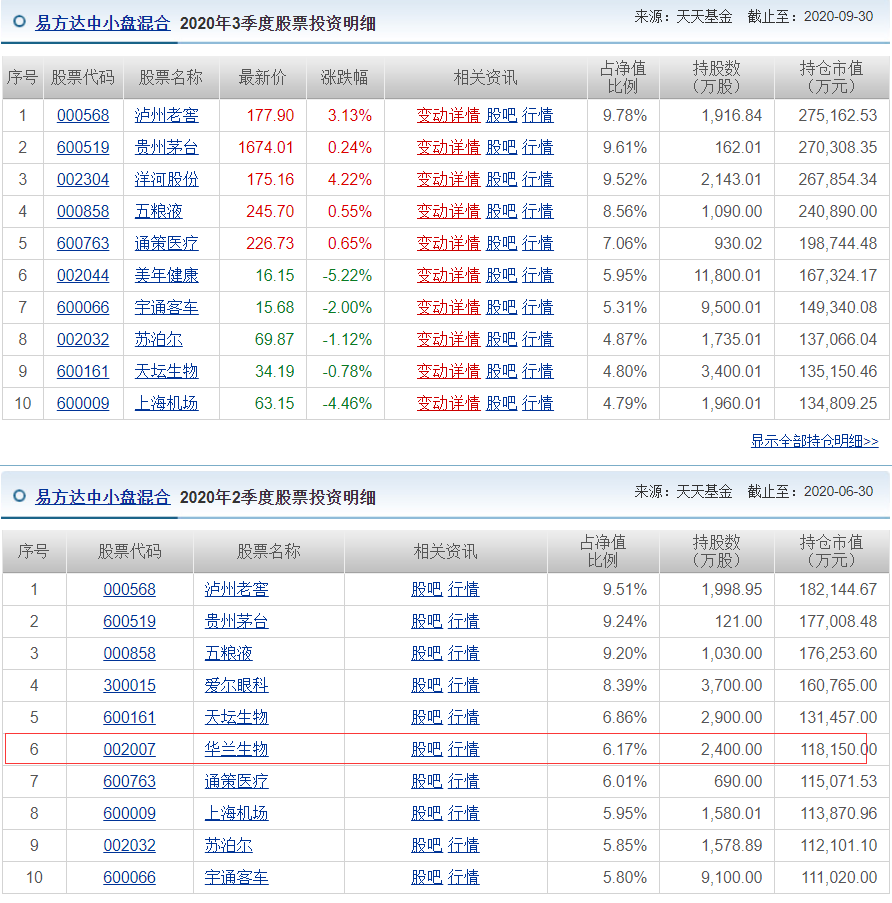Open stock code 000568 in Q3 table

tap(83, 115)
